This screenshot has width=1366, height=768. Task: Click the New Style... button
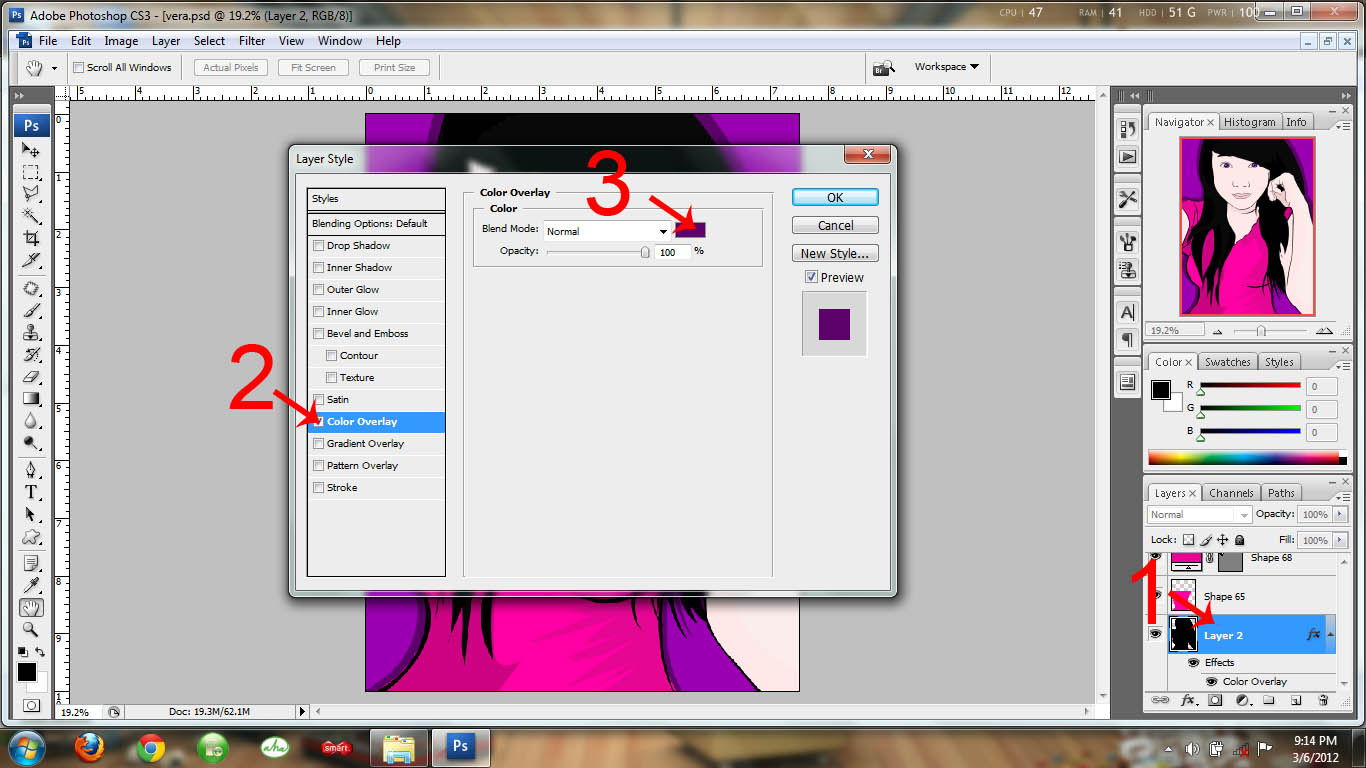pos(835,253)
